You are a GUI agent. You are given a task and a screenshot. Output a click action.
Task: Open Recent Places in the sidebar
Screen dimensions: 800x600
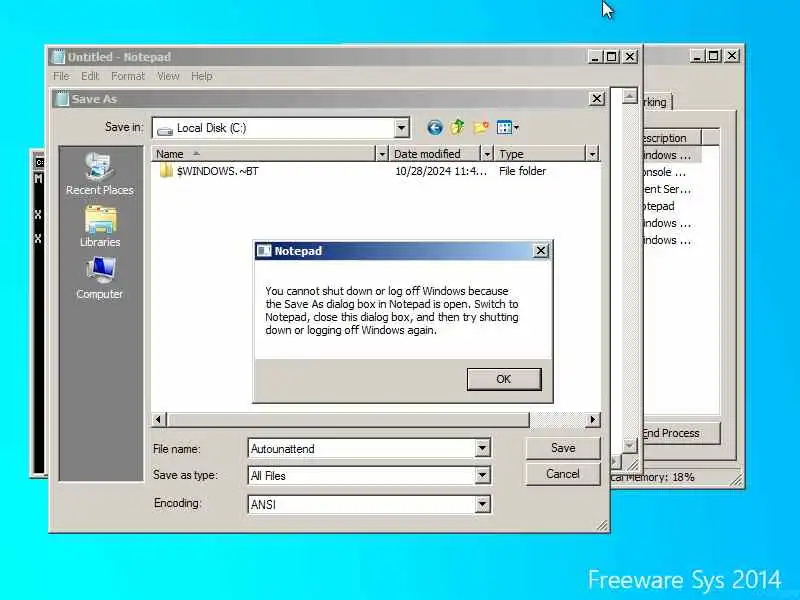coord(99,173)
